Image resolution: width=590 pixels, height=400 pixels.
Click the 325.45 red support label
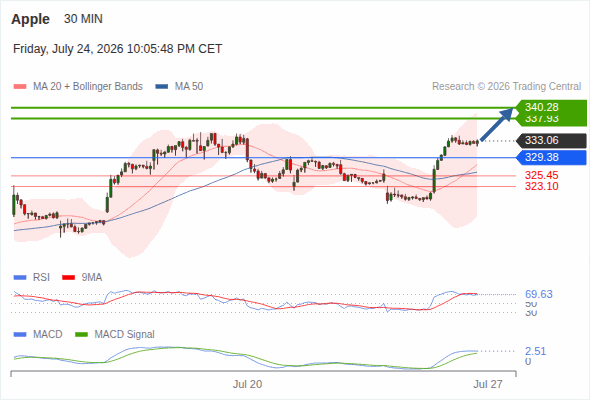tap(541, 175)
